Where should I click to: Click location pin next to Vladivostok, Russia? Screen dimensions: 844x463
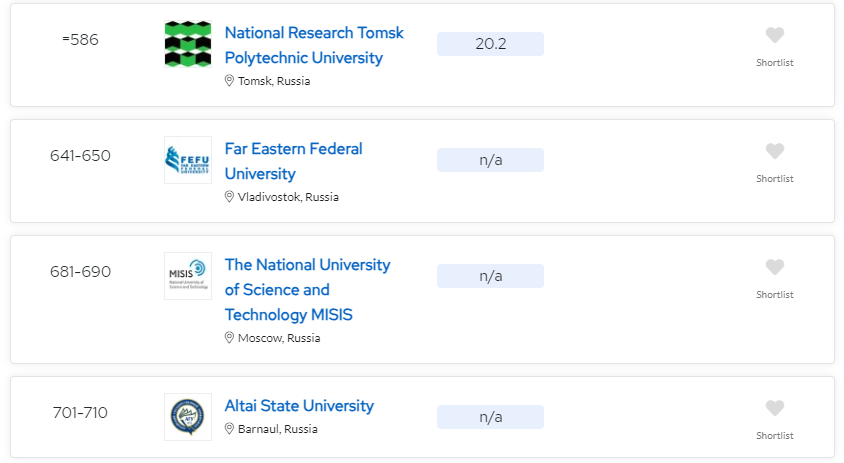[229, 197]
